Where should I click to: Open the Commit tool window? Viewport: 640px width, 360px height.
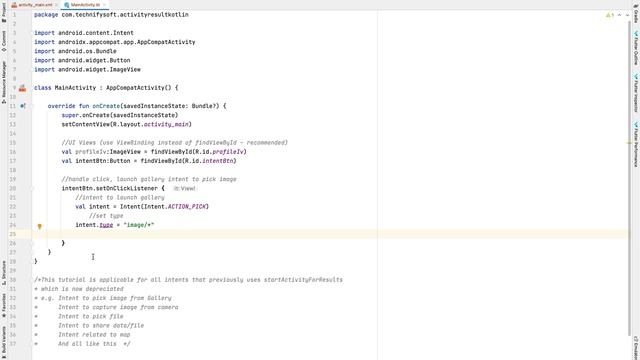pos(4,41)
